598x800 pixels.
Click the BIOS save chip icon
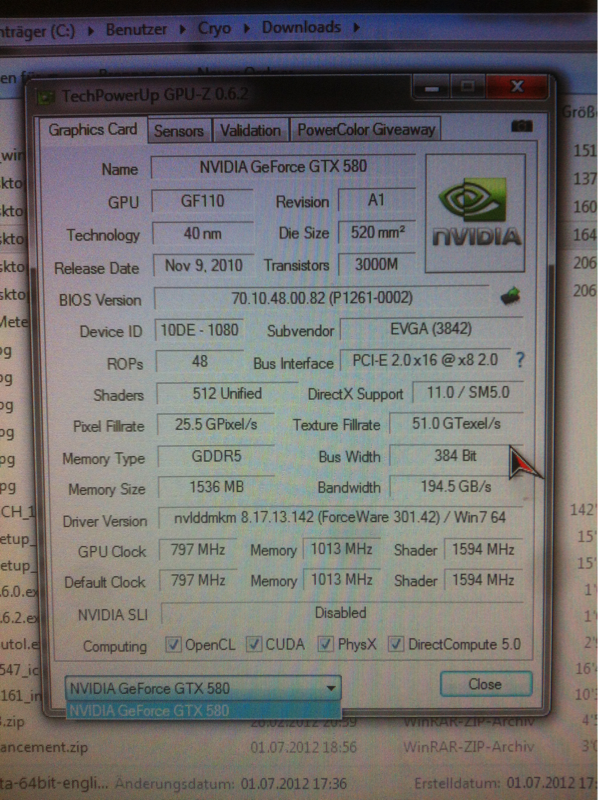coord(510,295)
